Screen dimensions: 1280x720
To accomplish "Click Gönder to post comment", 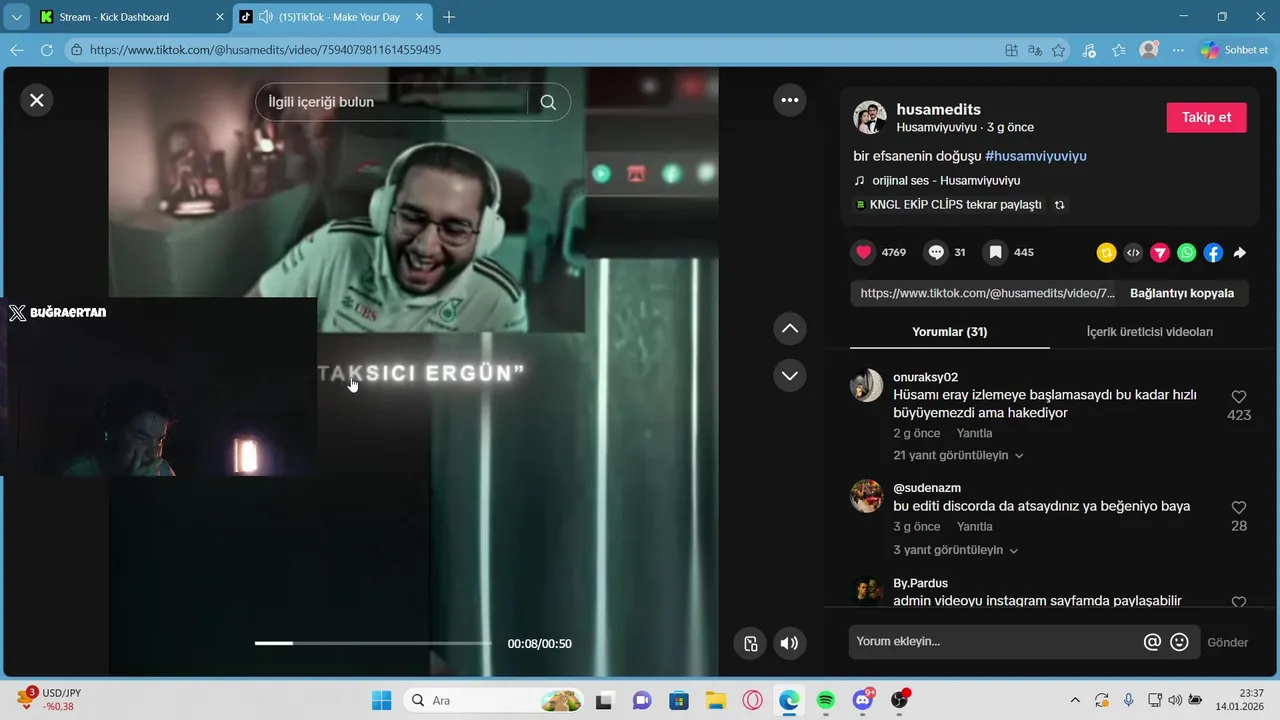I will [x=1227, y=642].
